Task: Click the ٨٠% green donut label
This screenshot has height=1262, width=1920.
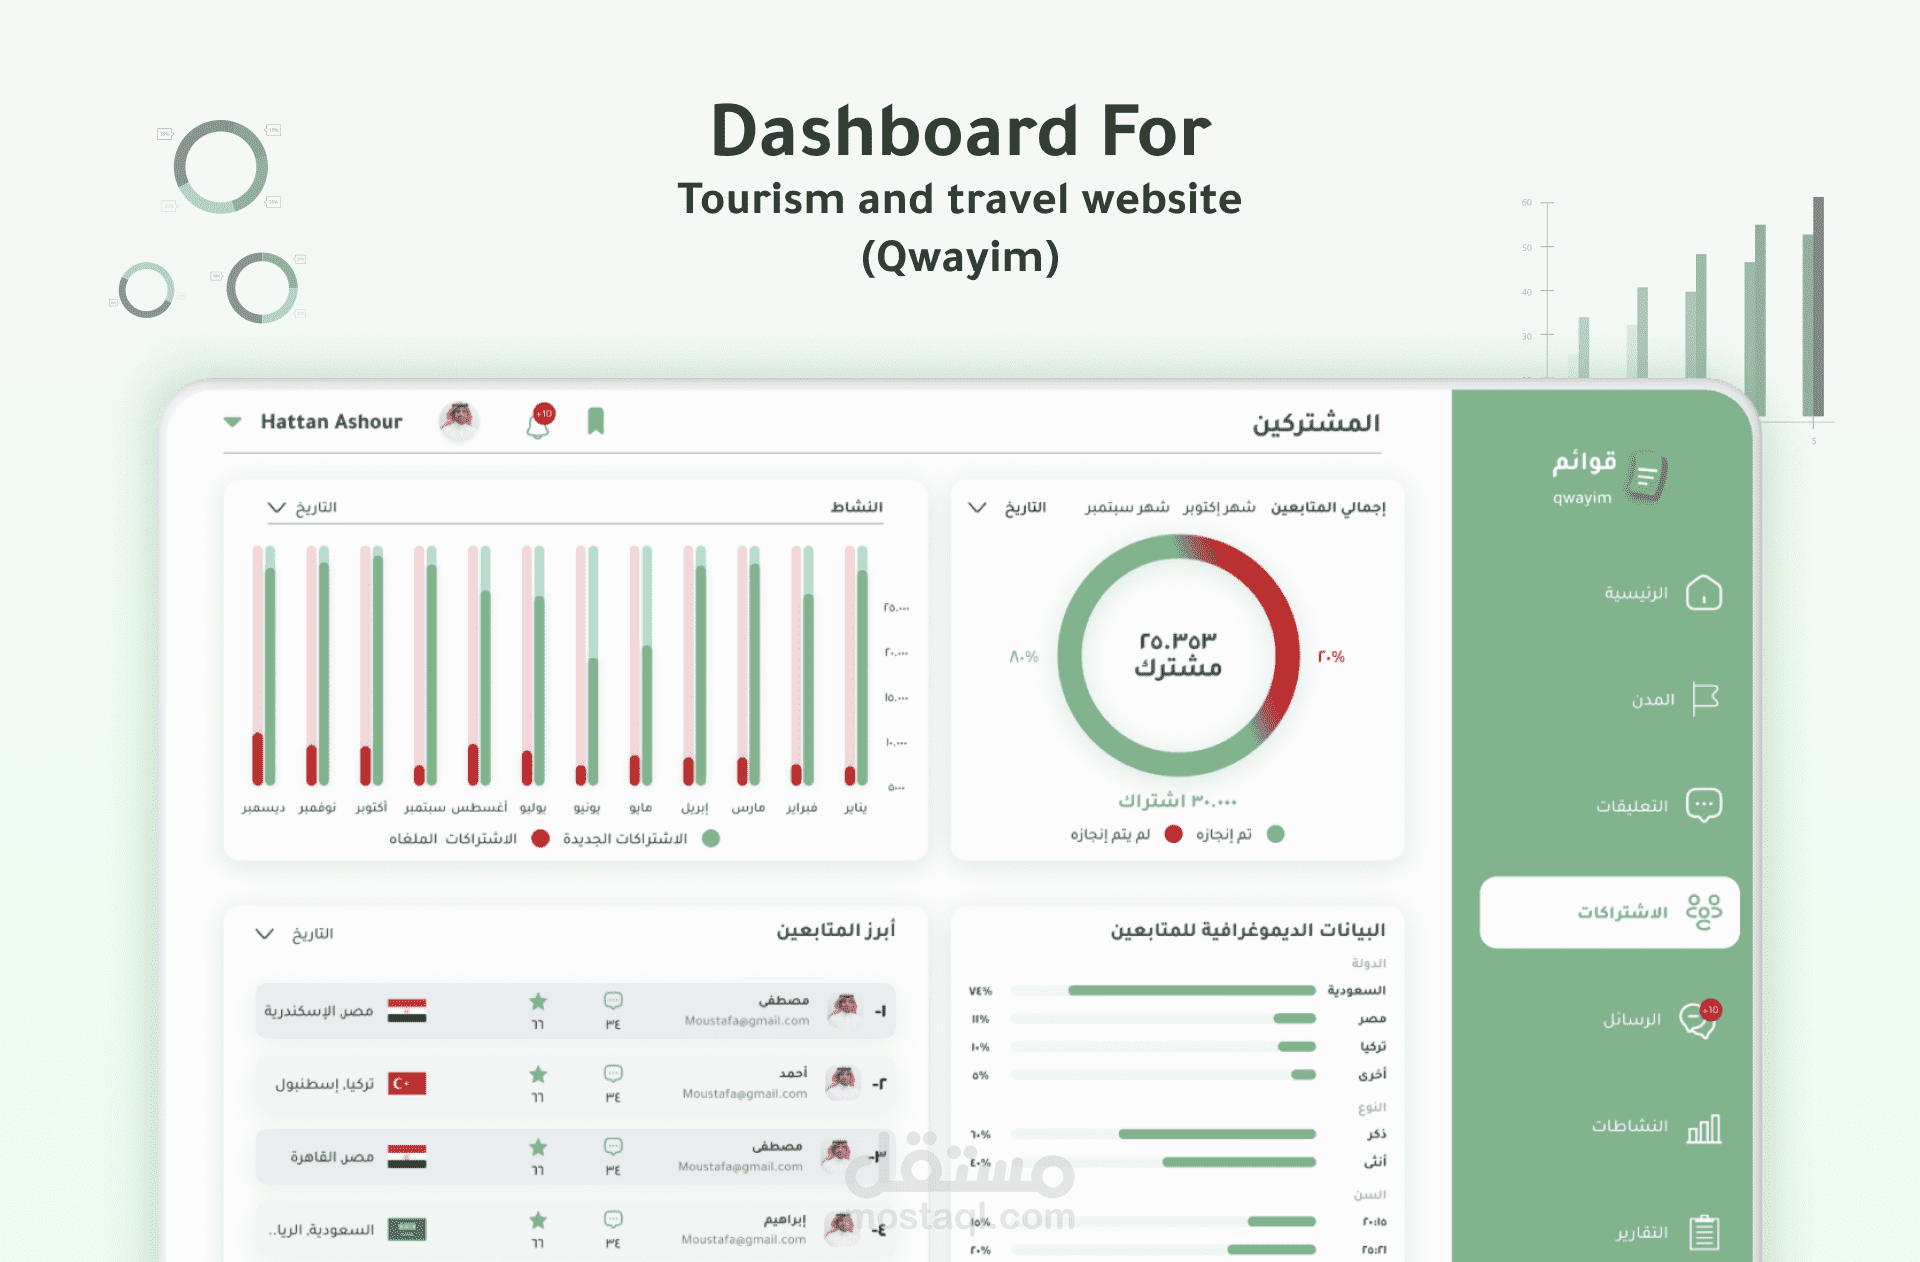Action: [1024, 657]
